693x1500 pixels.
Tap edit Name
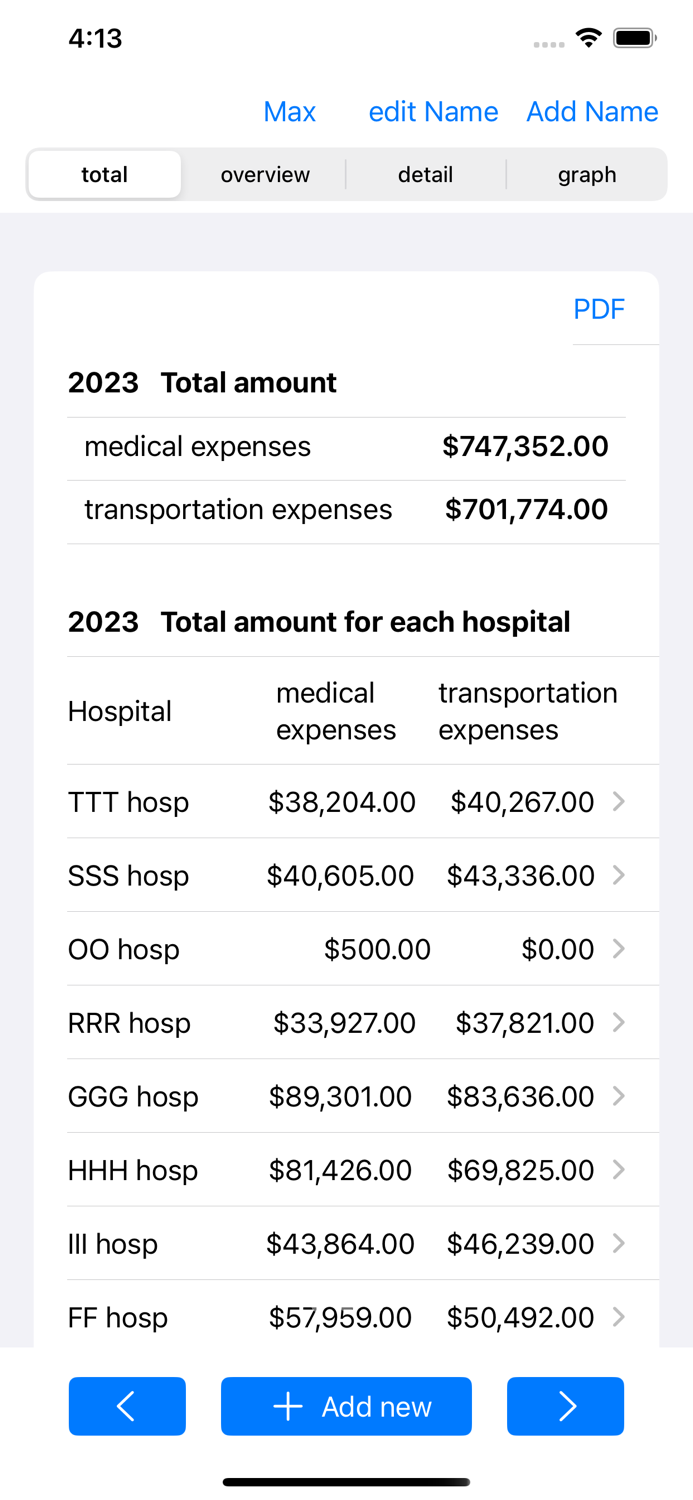click(433, 111)
